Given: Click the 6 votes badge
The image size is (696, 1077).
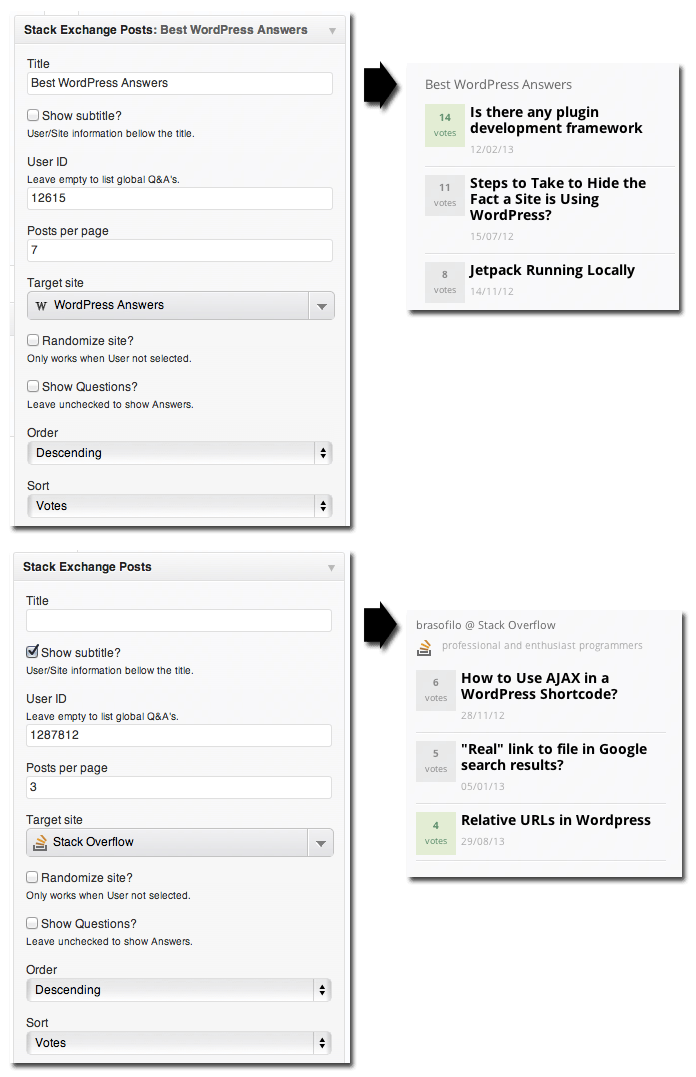Looking at the screenshot, I should (436, 690).
